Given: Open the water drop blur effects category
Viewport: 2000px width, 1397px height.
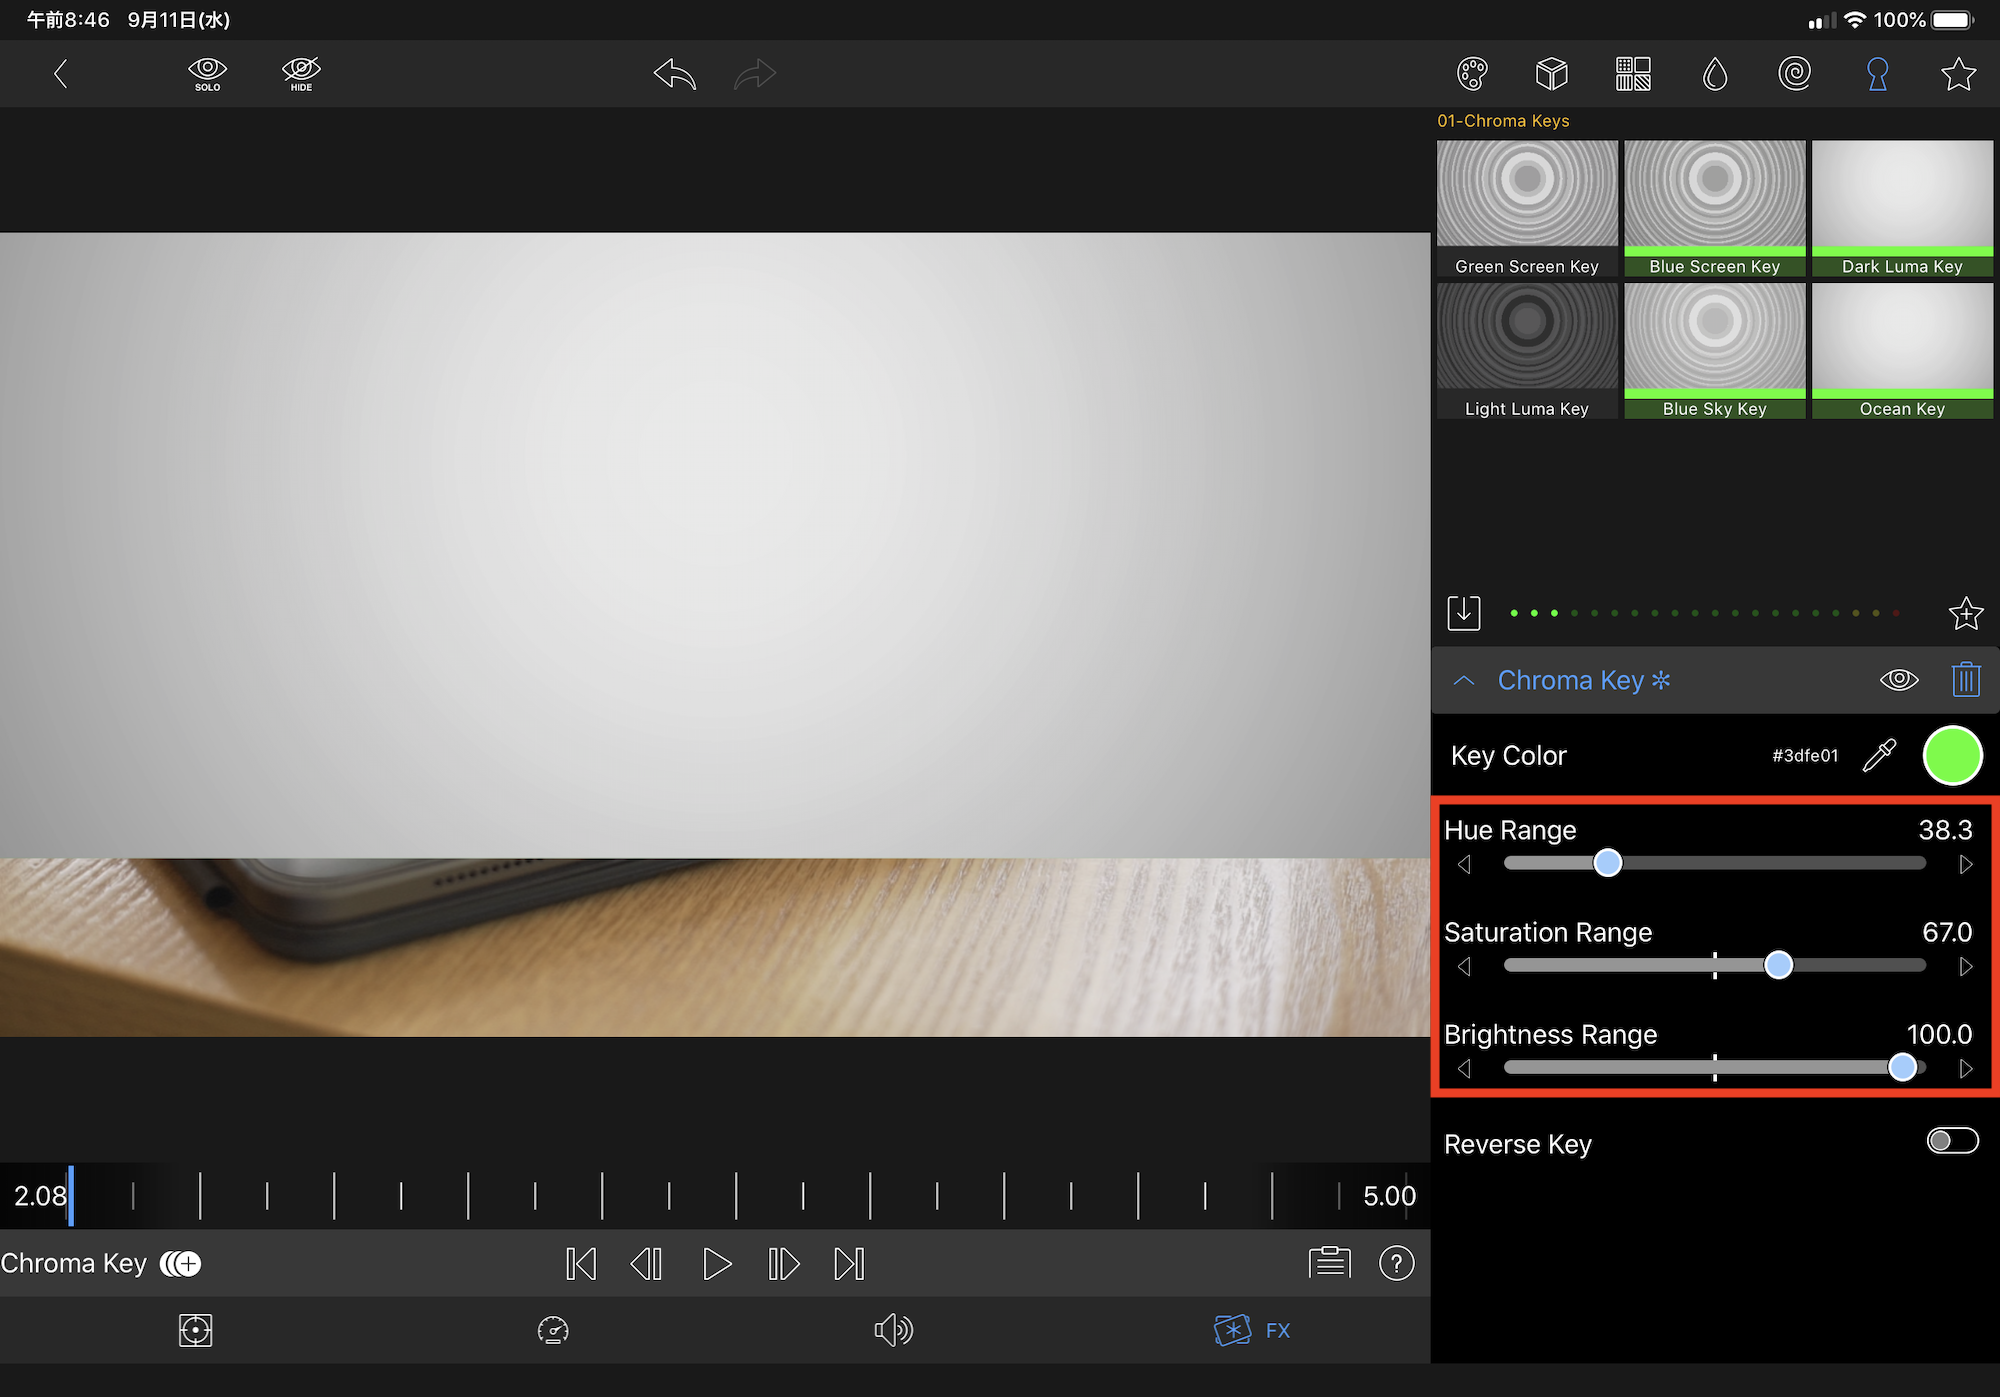Looking at the screenshot, I should click(x=1714, y=73).
